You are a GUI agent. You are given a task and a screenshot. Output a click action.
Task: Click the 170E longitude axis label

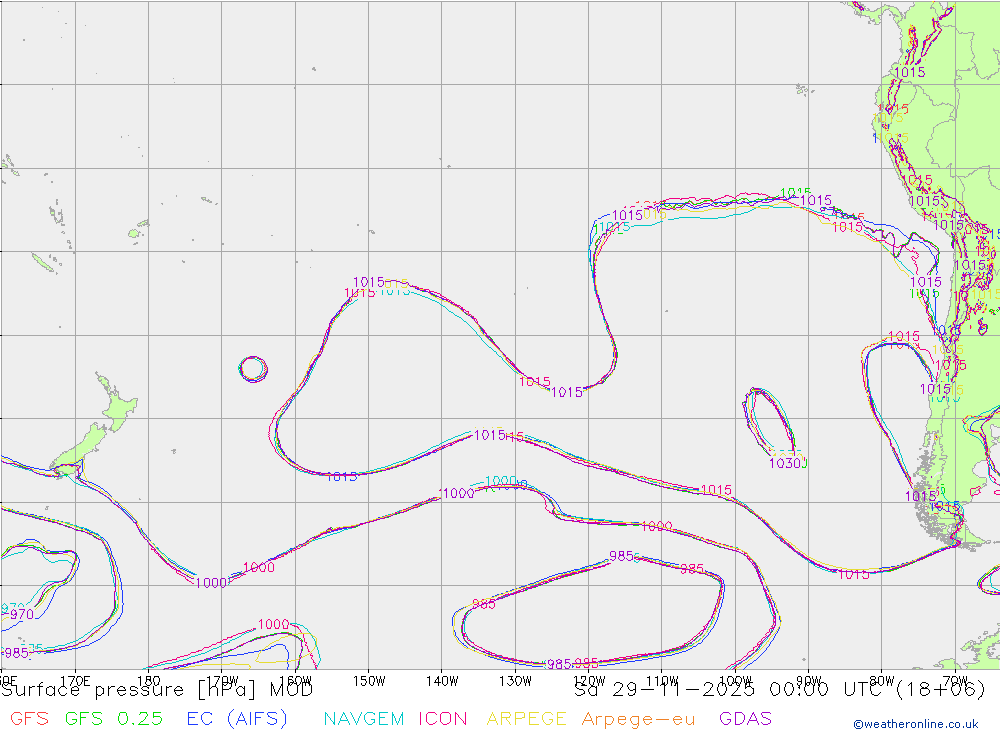pos(75,681)
